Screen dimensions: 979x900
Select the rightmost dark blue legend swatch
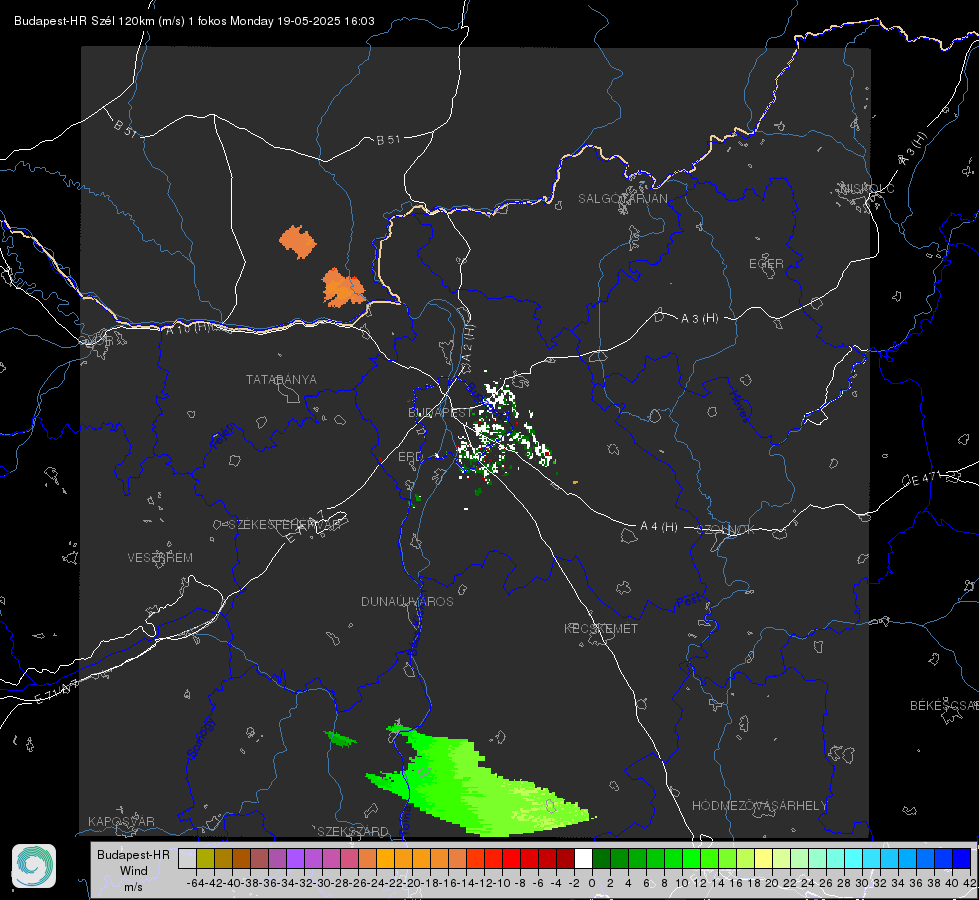coord(962,858)
